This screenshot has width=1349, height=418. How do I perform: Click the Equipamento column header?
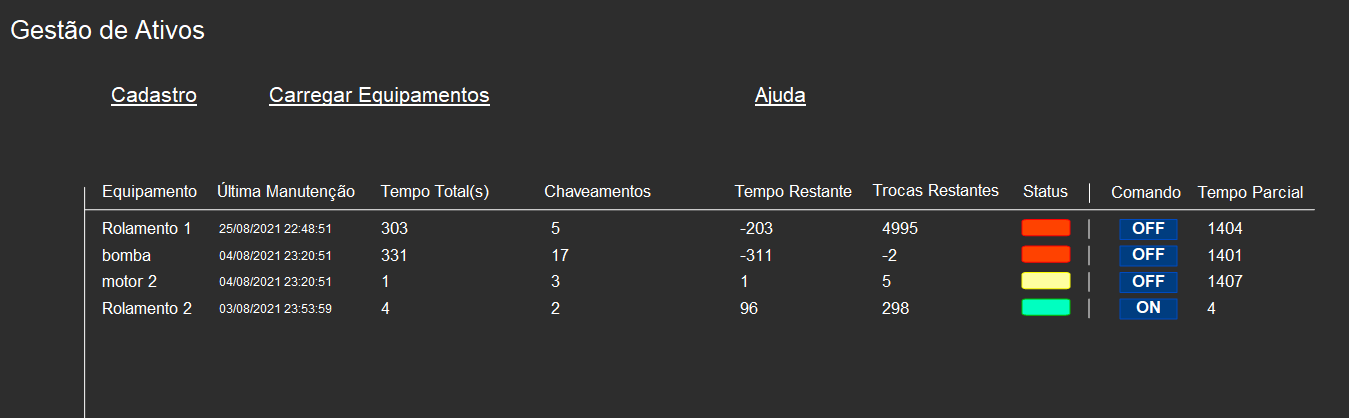pyautogui.click(x=150, y=191)
